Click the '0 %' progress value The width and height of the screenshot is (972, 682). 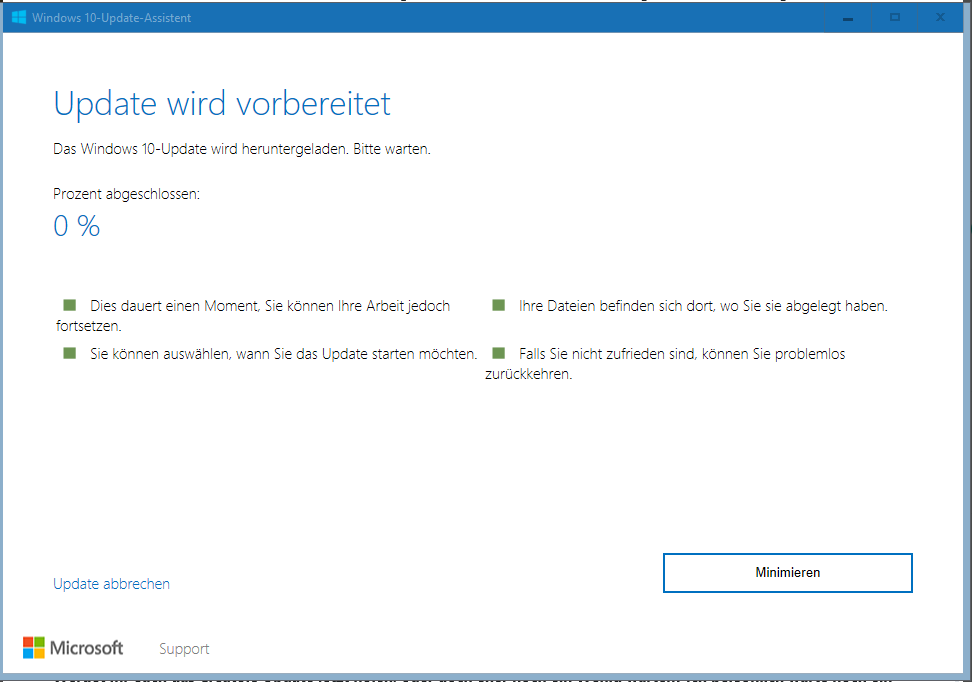pyautogui.click(x=77, y=226)
